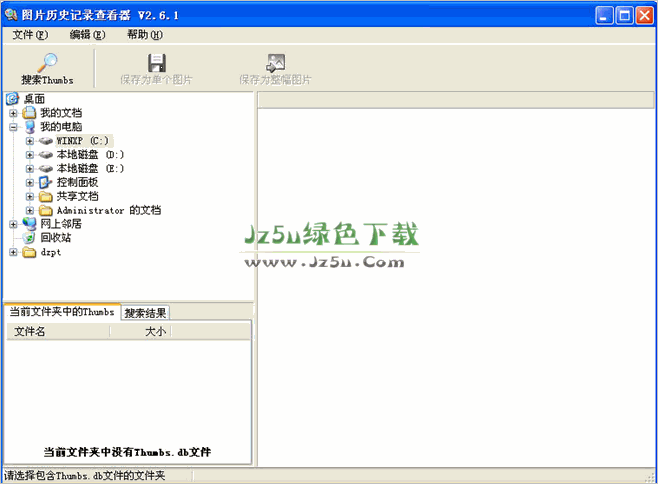Image resolution: width=658 pixels, height=484 pixels.
Task: Click the 本地磁盘 (D:) drive icon
Action: (x=45, y=155)
